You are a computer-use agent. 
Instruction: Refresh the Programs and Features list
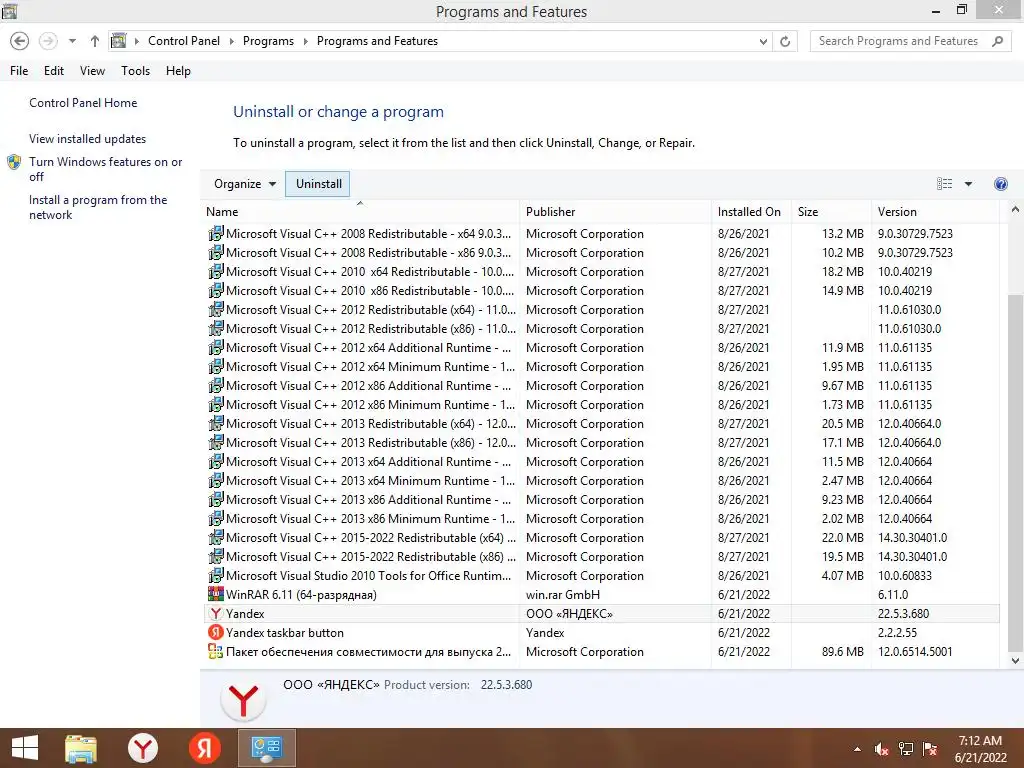[785, 41]
